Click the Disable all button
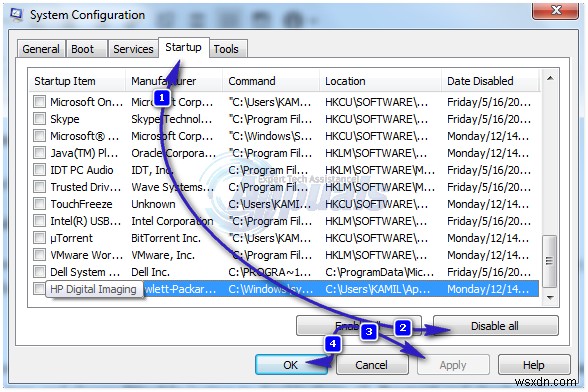This screenshot has height=392, width=588. coord(495,326)
